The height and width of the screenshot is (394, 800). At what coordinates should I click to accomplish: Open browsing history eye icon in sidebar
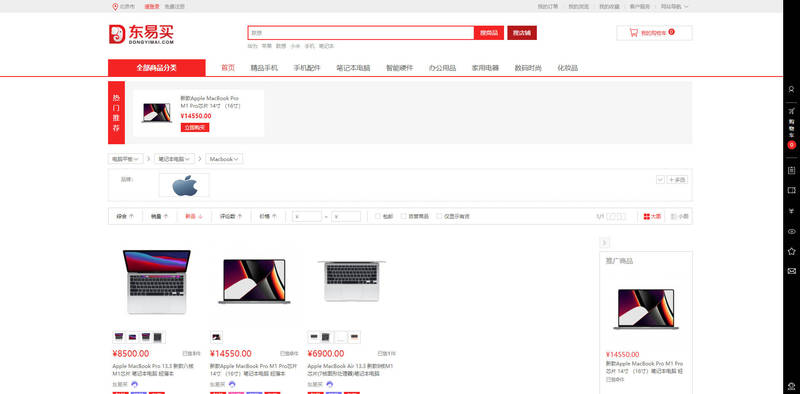[791, 231]
